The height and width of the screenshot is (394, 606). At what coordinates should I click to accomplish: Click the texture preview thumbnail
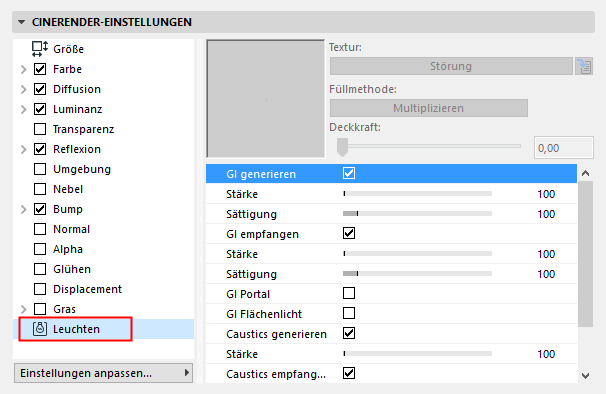(x=266, y=99)
